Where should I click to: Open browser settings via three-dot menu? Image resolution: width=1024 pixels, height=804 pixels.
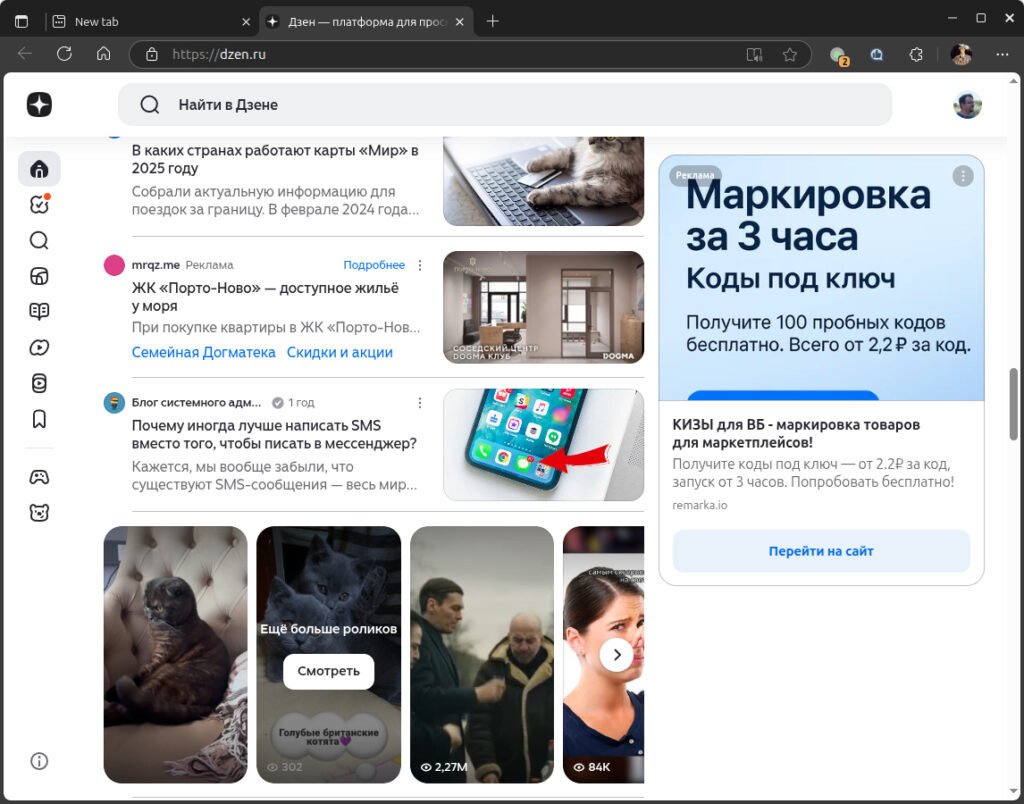coord(1002,54)
